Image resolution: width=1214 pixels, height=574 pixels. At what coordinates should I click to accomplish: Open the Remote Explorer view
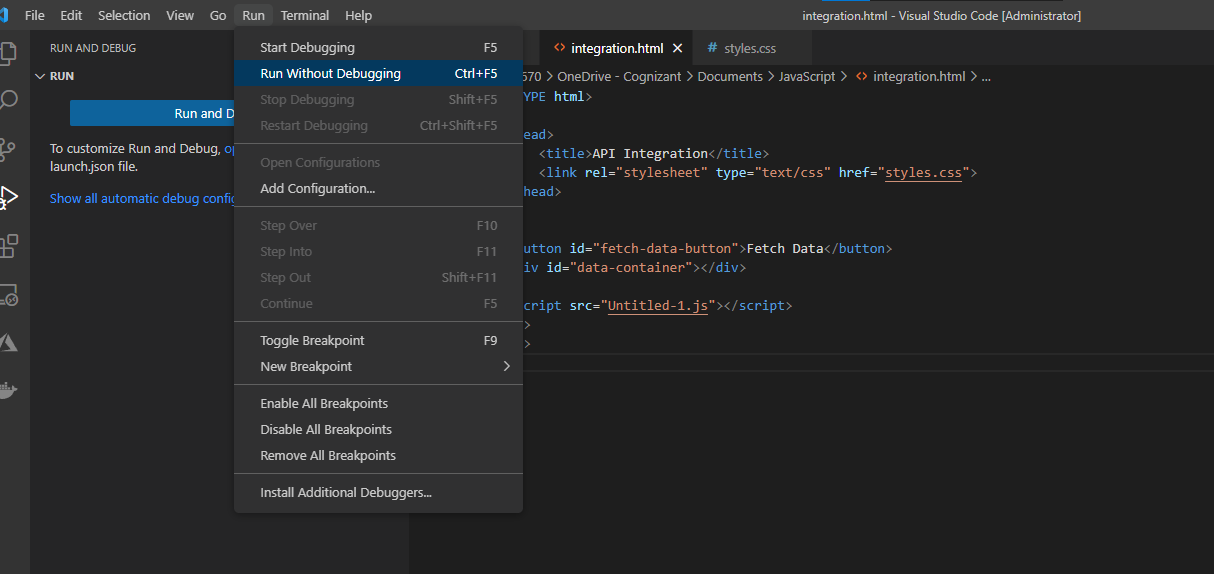coord(8,294)
